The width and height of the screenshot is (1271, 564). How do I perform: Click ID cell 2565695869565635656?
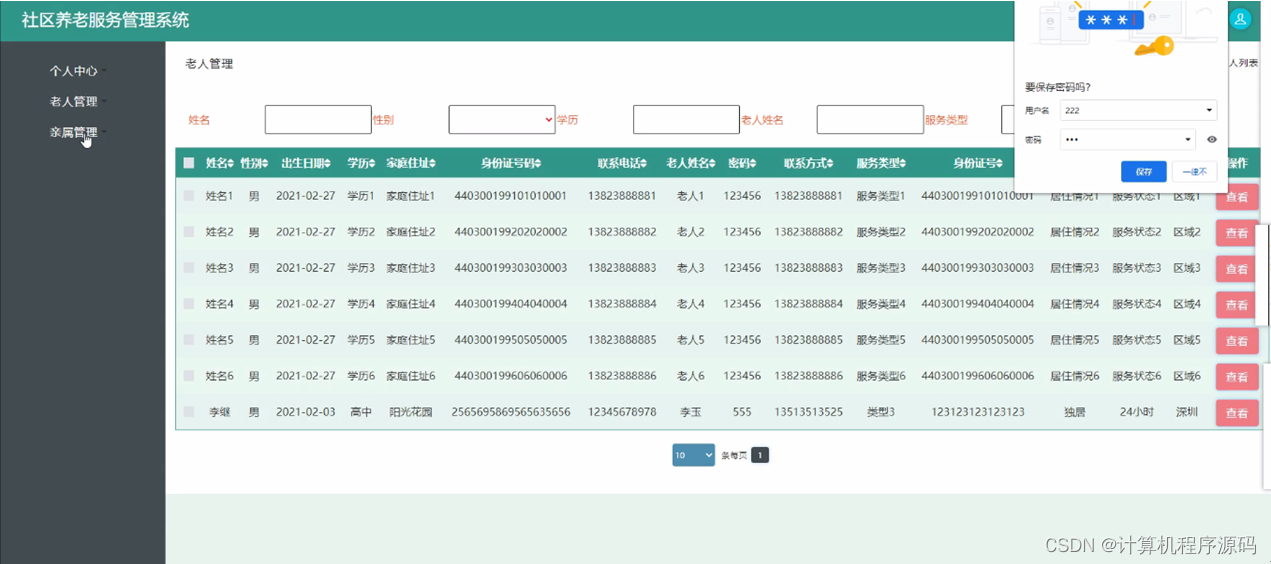point(511,412)
